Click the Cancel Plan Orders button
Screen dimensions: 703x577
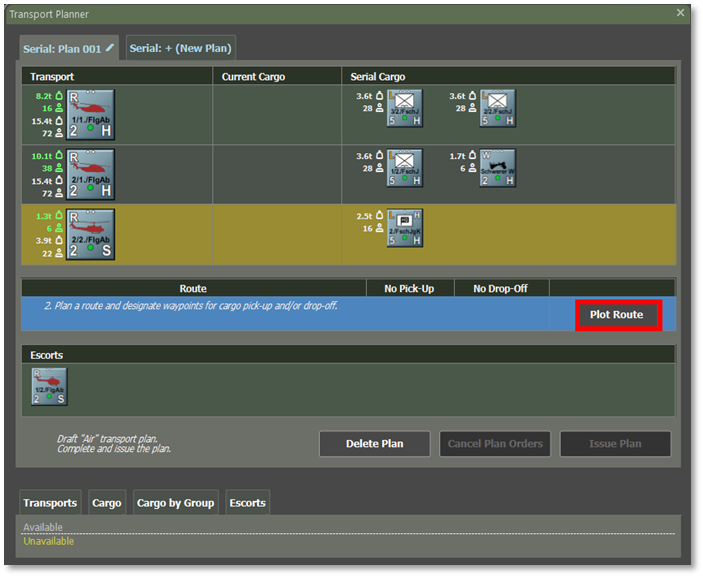[x=494, y=444]
